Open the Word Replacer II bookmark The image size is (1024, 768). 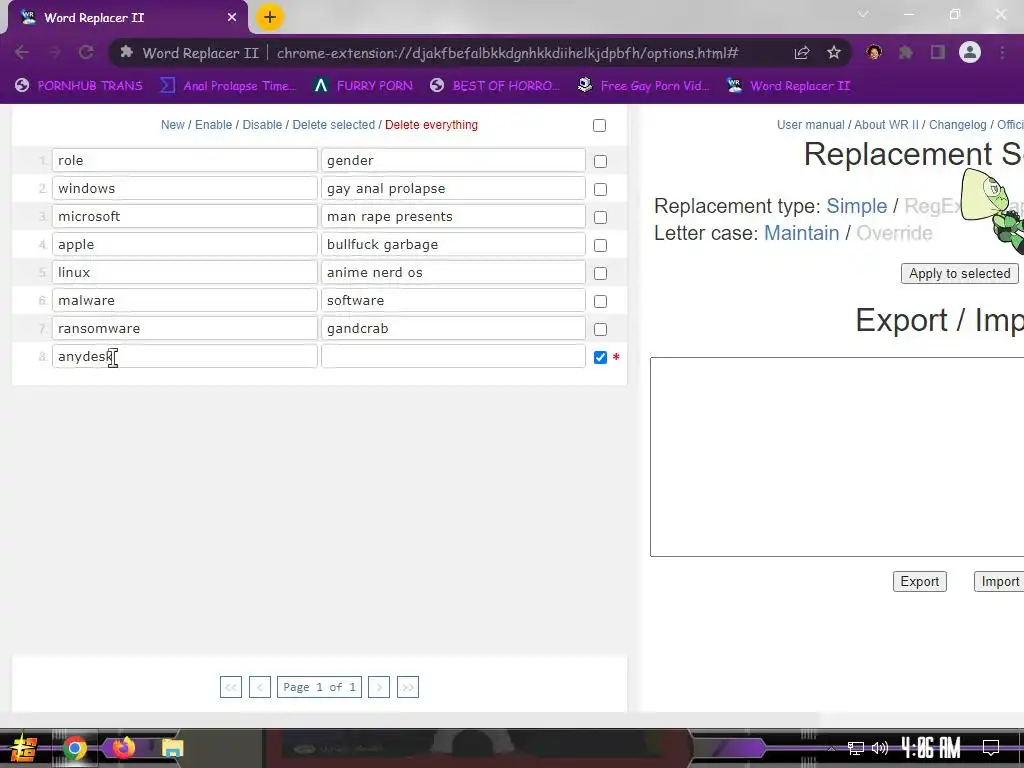[788, 86]
